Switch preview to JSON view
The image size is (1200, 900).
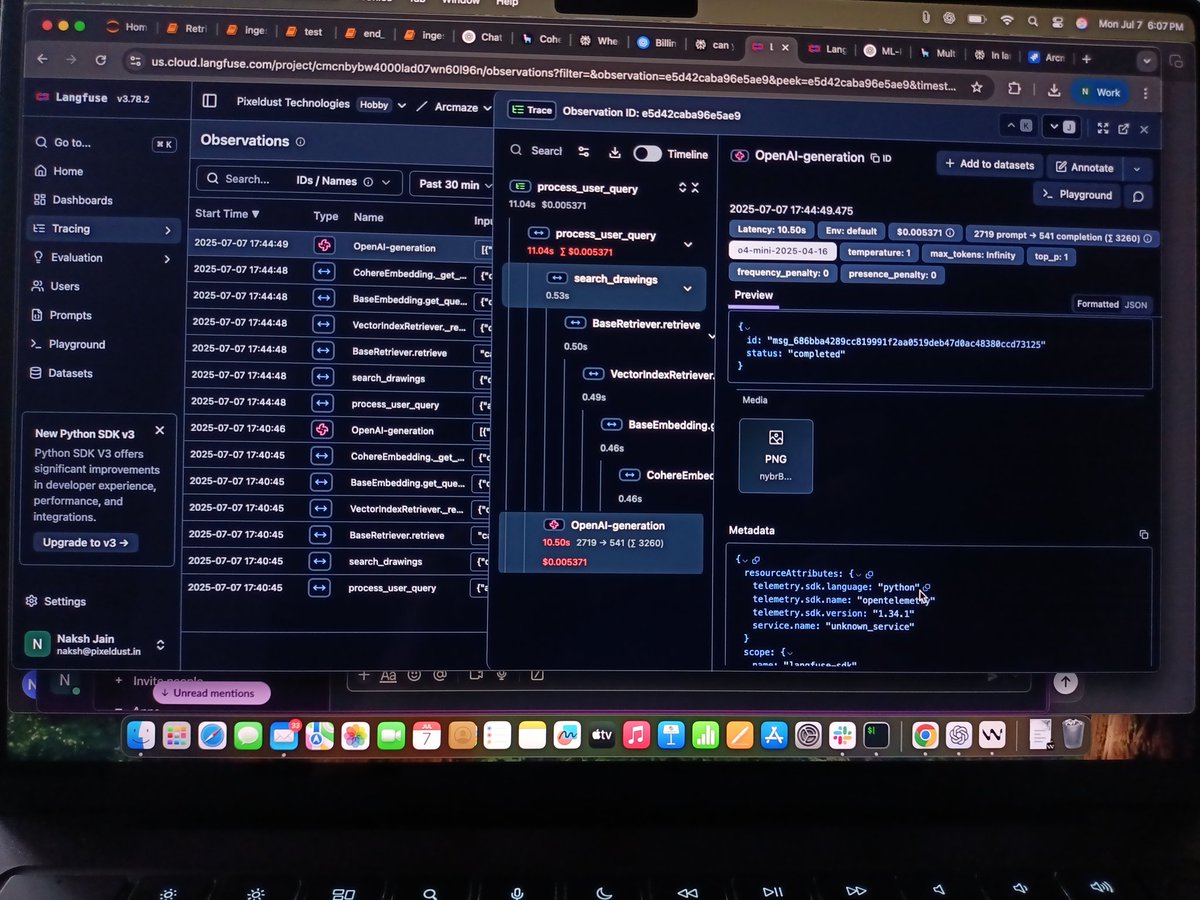click(x=1136, y=304)
